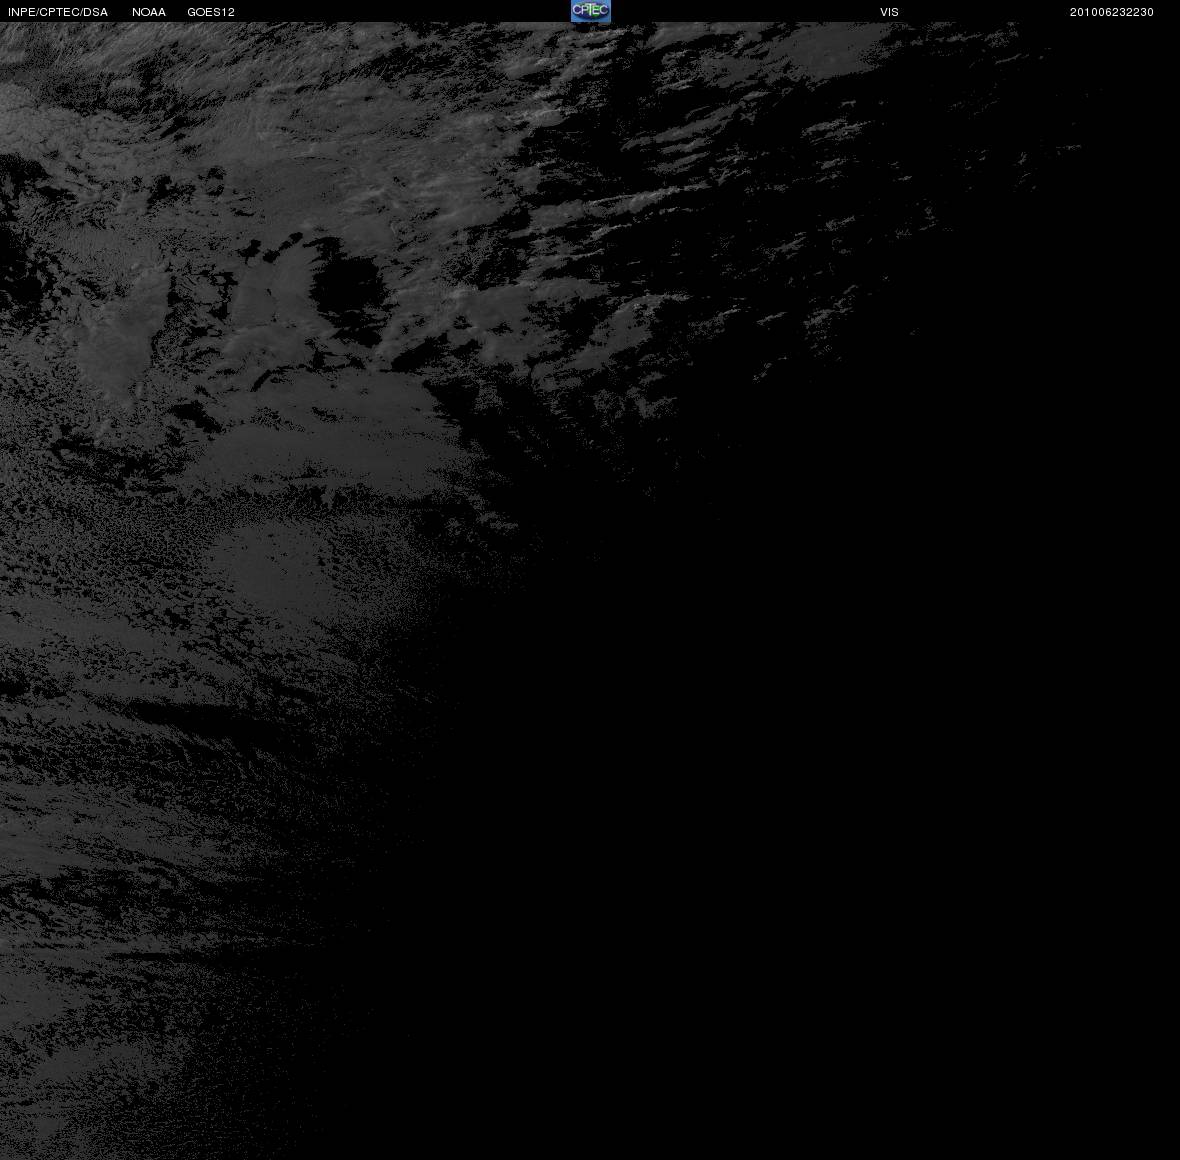Click the header gap between VIS and the timestamp
The height and width of the screenshot is (1160, 1180).
[984, 11]
